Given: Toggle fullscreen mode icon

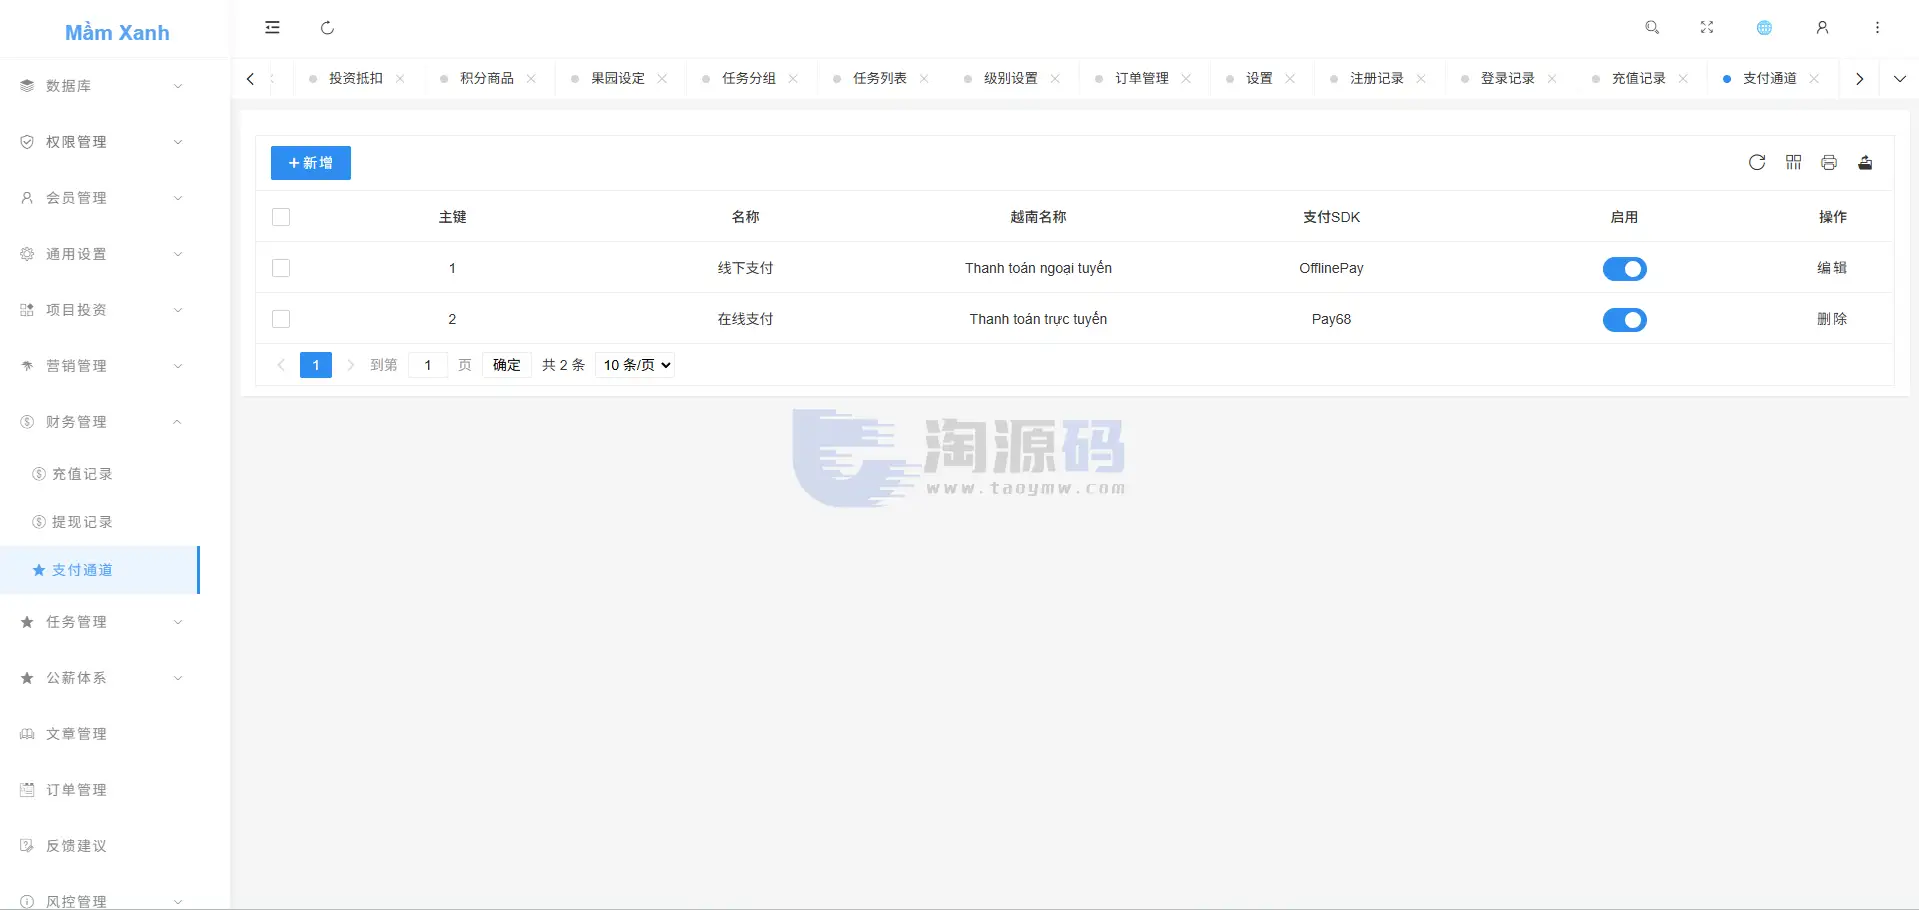Looking at the screenshot, I should [1707, 28].
